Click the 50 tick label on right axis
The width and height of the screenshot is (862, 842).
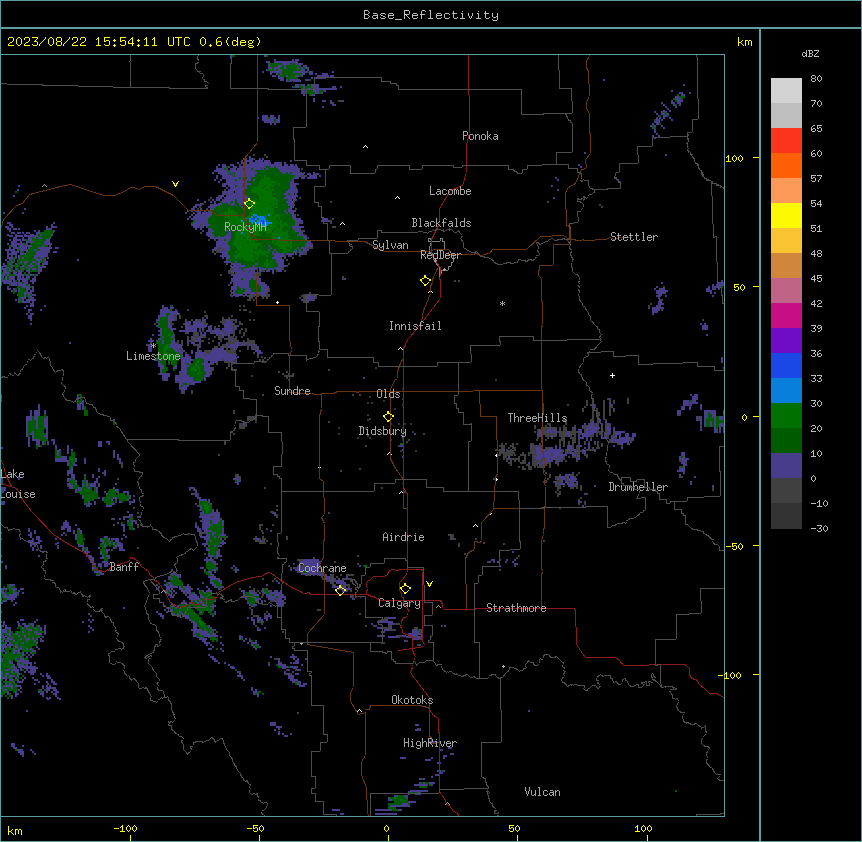[739, 287]
